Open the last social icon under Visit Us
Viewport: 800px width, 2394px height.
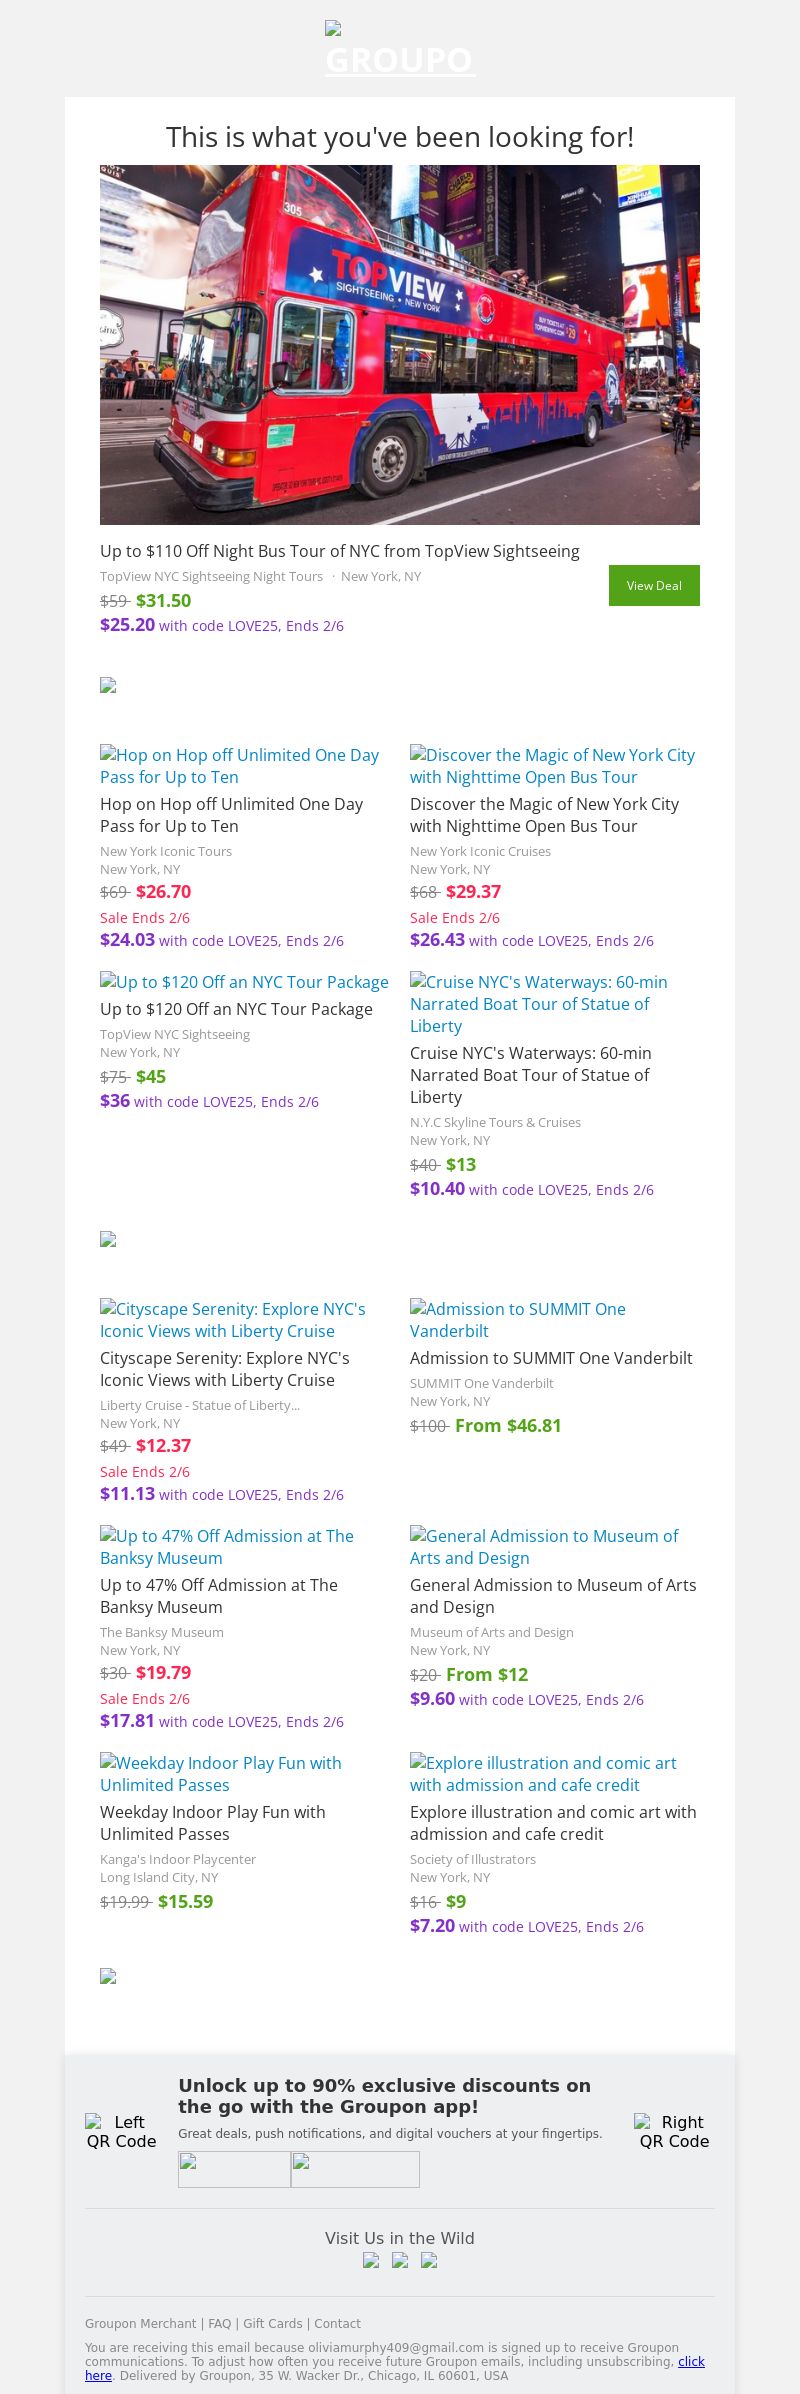coord(429,2260)
